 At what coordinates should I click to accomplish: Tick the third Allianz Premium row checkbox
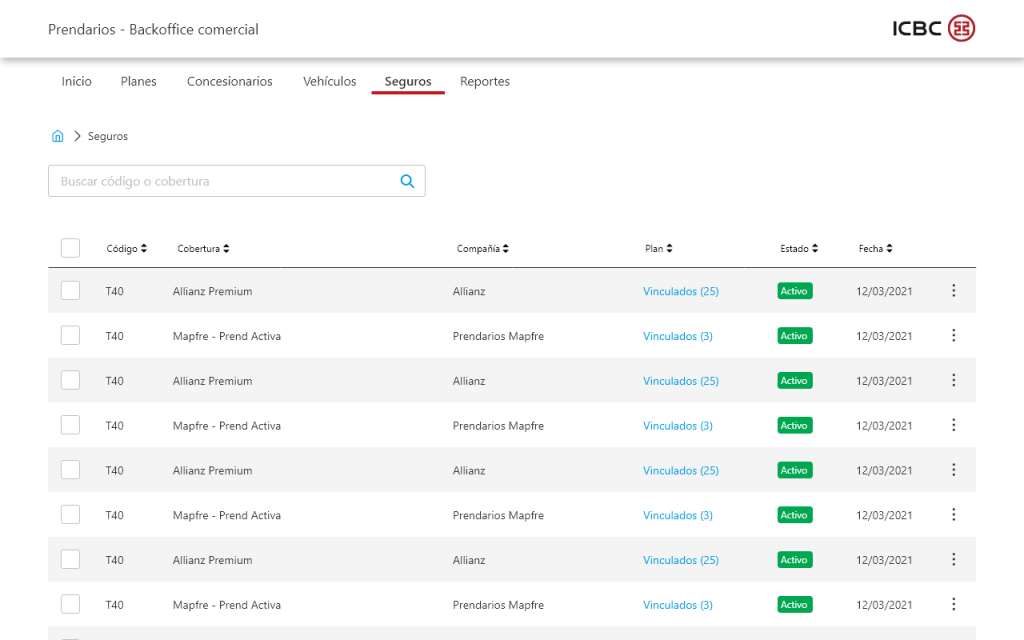click(x=71, y=470)
